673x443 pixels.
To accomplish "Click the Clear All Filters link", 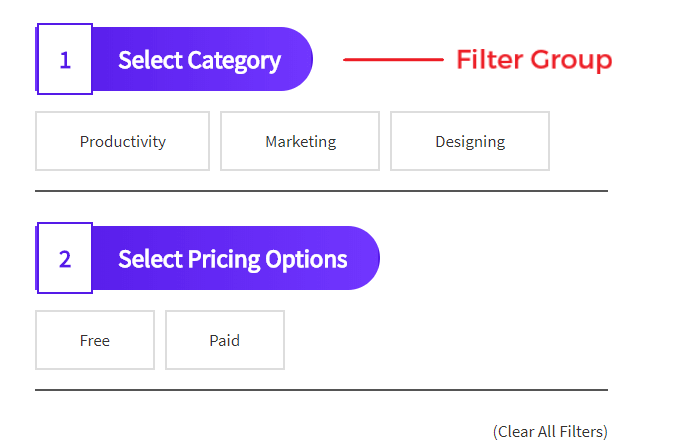I will click(x=550, y=431).
